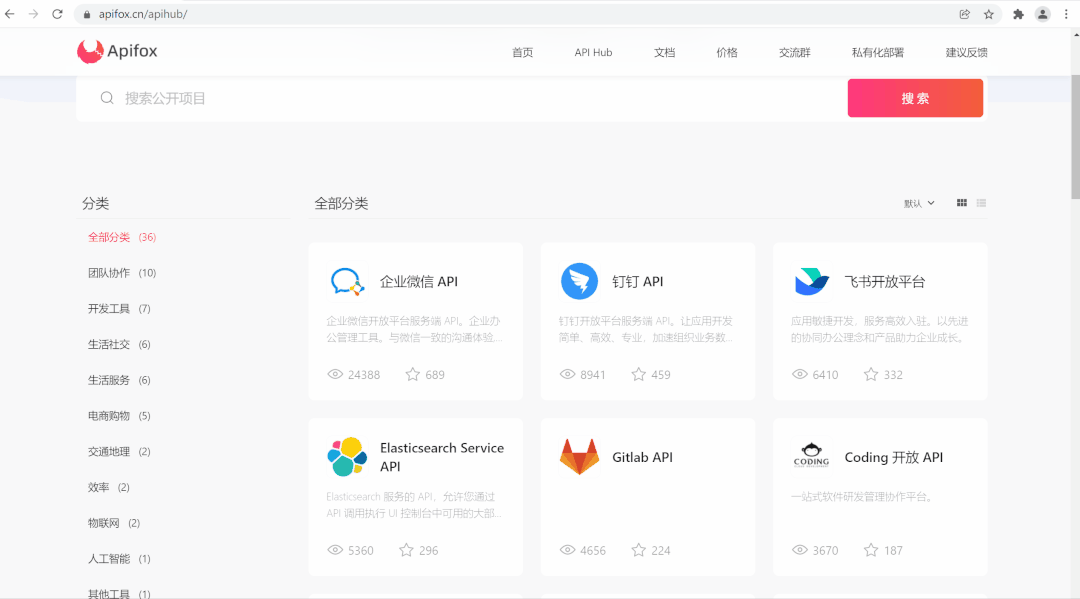
Task: Filter by 电商购物 category
Action: pyautogui.click(x=119, y=416)
